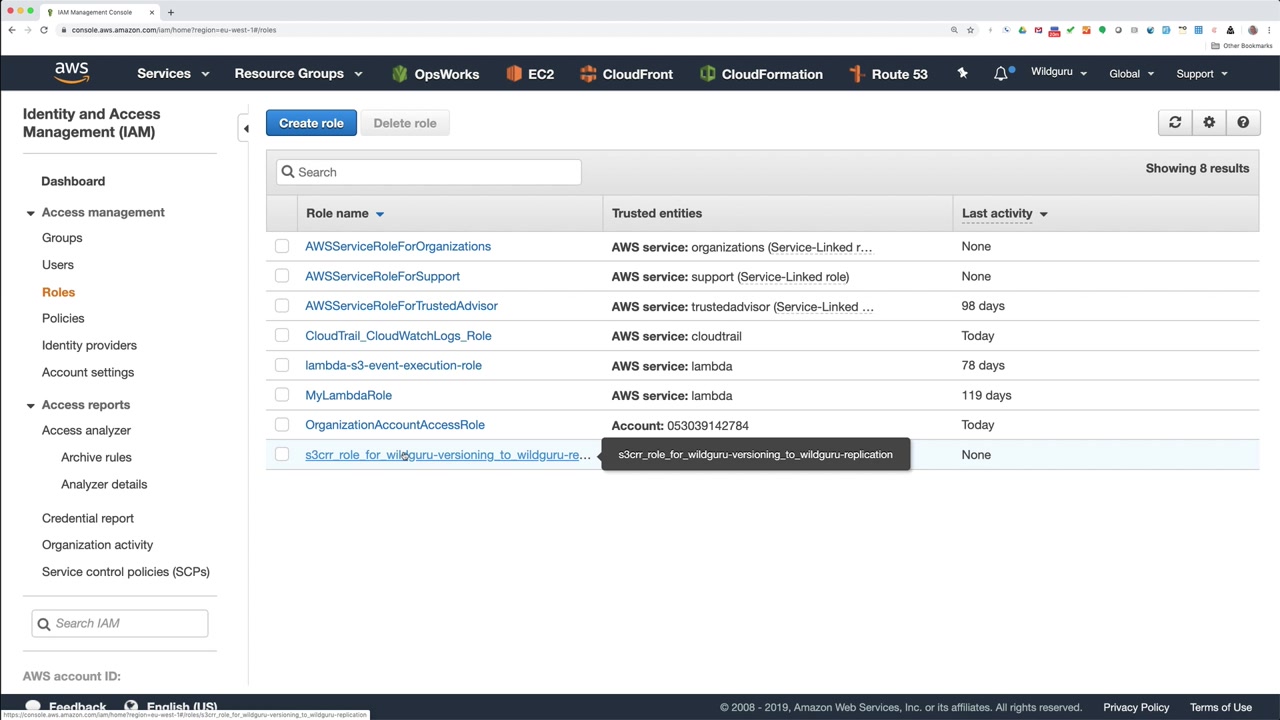The image size is (1280, 720).
Task: Click the Search IAM input box
Action: [120, 623]
